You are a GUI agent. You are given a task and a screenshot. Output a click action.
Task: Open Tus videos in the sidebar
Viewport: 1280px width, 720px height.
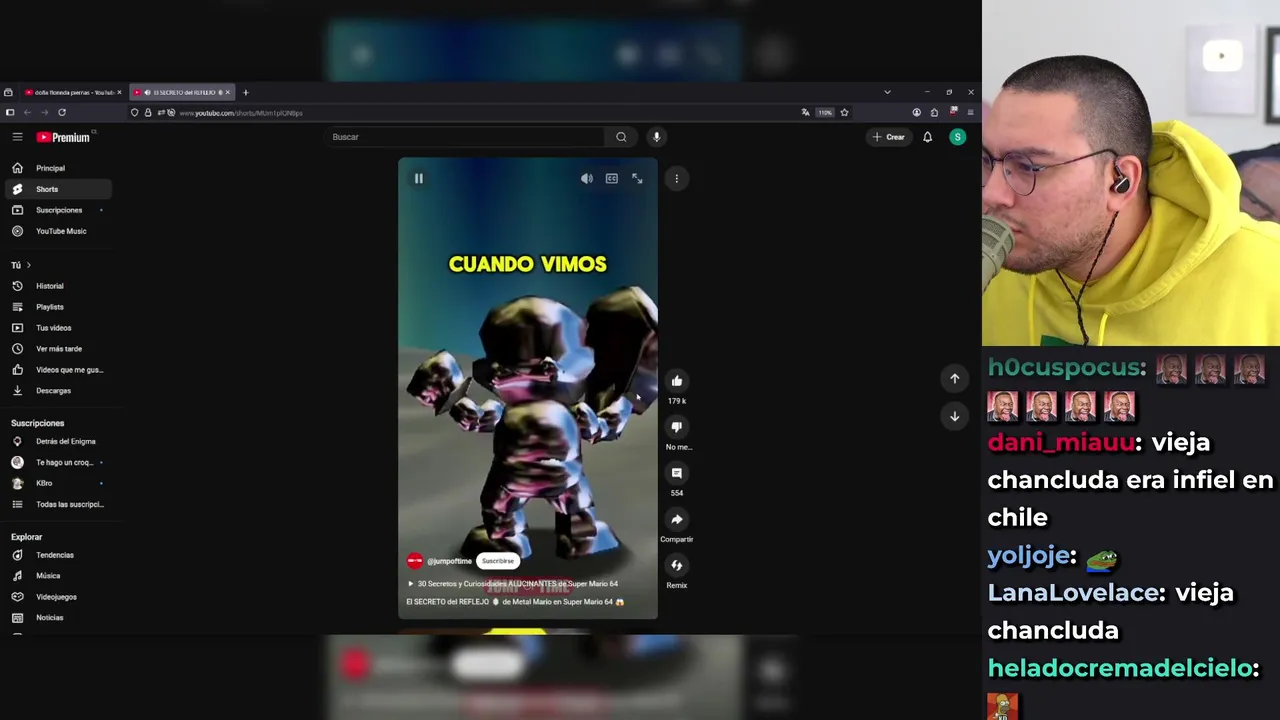tap(56, 328)
